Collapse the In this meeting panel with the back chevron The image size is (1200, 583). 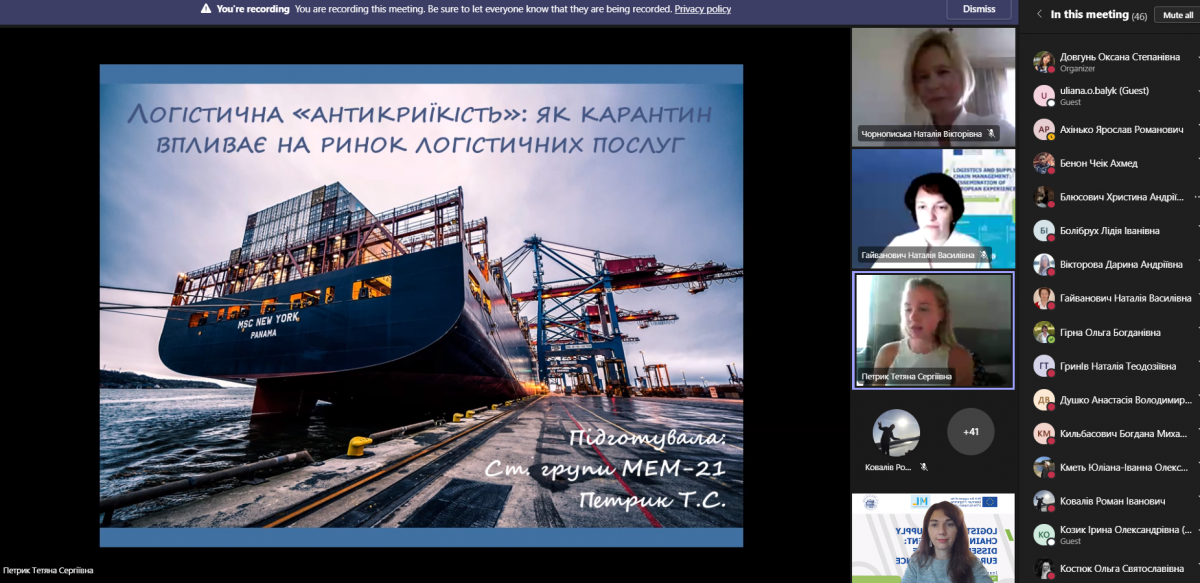pos(1040,14)
